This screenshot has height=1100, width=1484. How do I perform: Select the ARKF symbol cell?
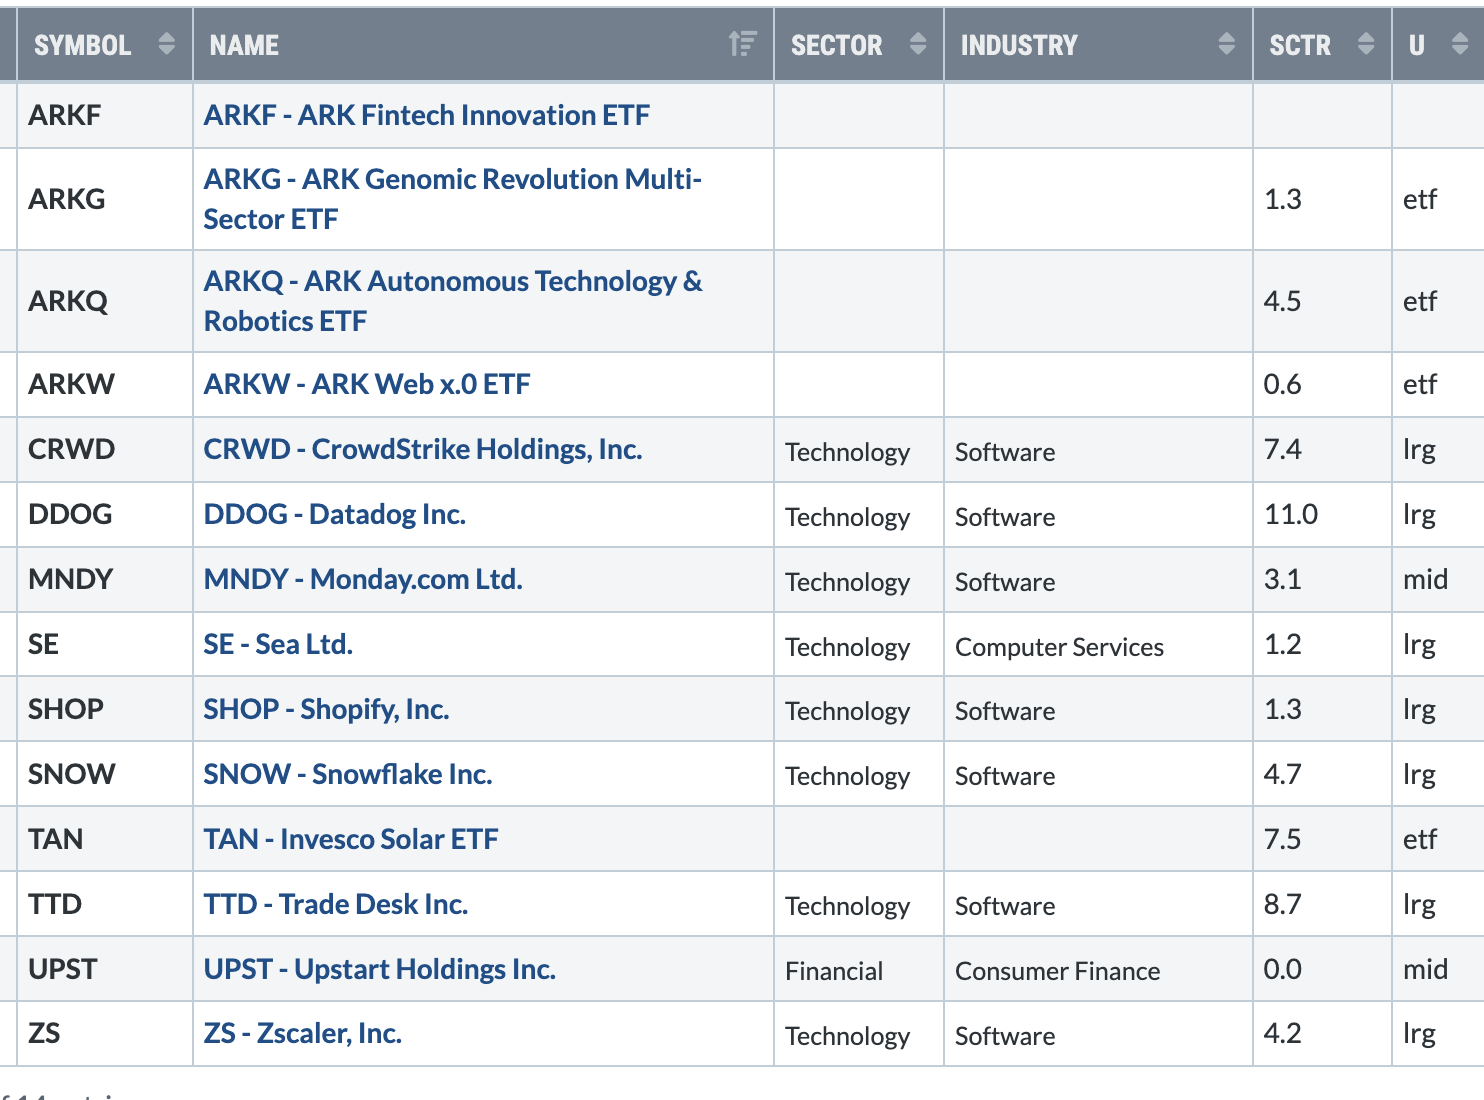coord(105,115)
